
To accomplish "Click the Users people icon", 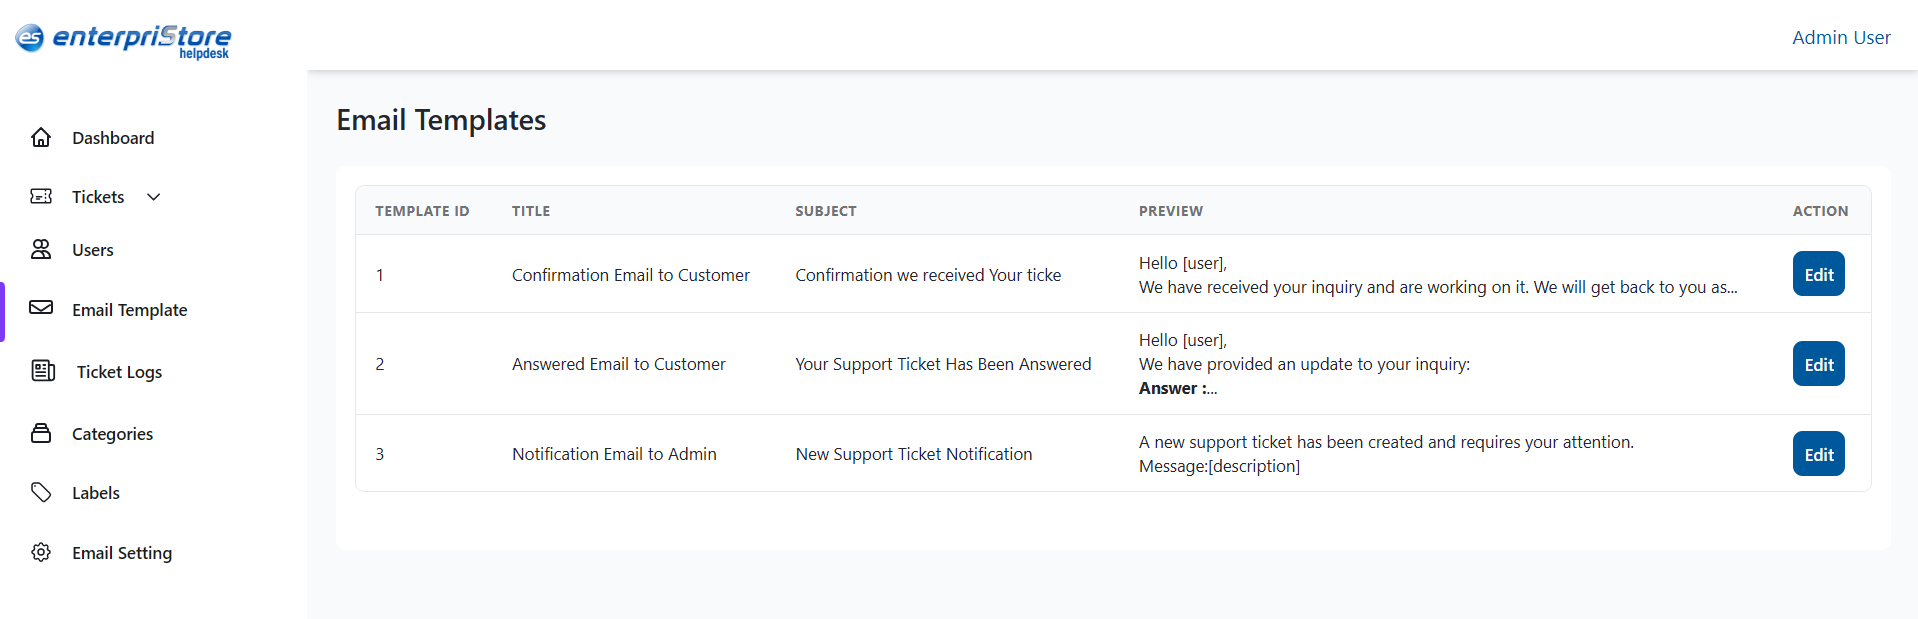I will (x=41, y=249).
